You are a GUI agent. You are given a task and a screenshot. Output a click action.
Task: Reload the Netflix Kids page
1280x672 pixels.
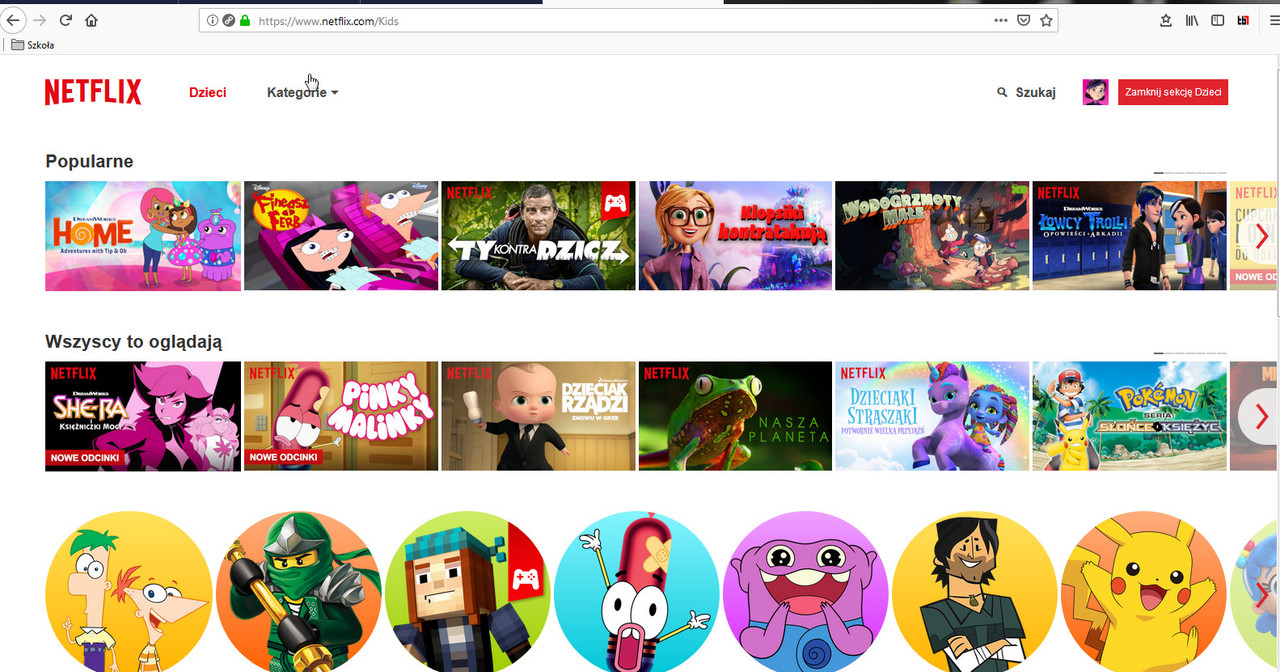(x=66, y=20)
